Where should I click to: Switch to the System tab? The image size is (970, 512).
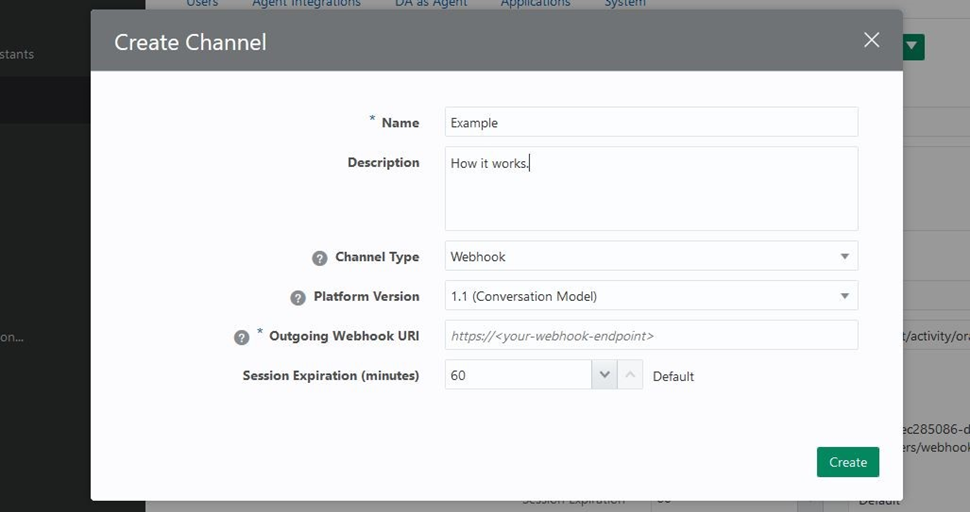click(x=624, y=4)
